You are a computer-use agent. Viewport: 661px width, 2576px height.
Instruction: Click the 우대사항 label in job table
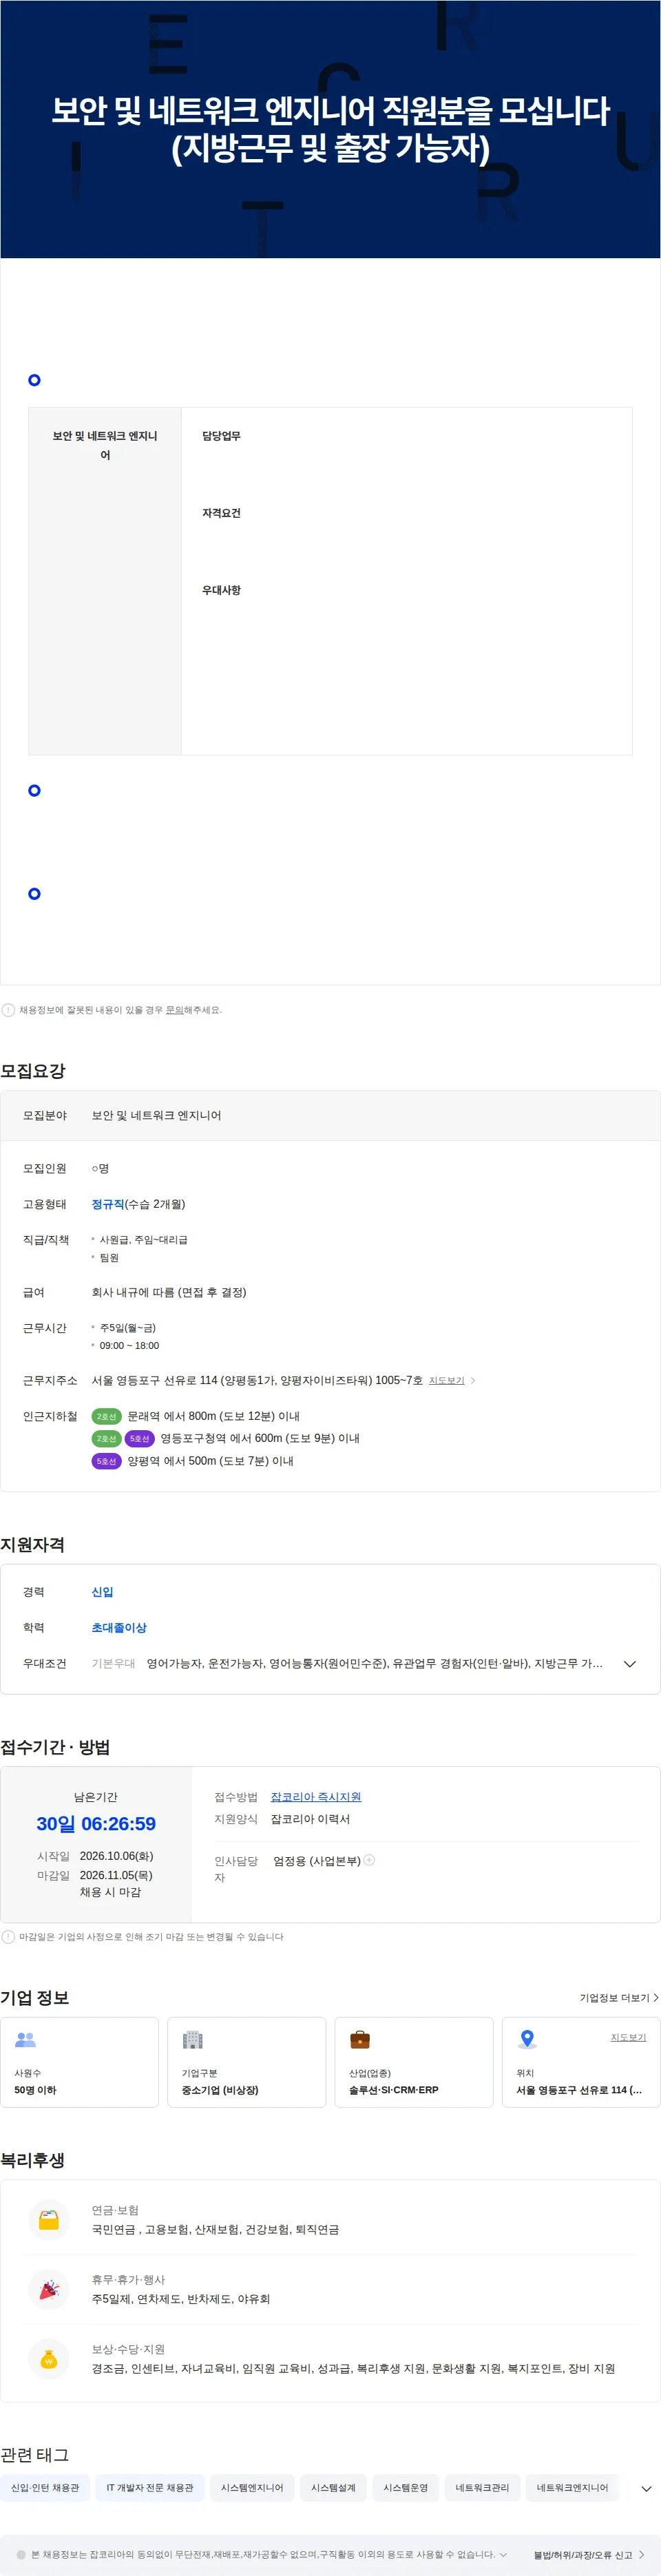[221, 590]
